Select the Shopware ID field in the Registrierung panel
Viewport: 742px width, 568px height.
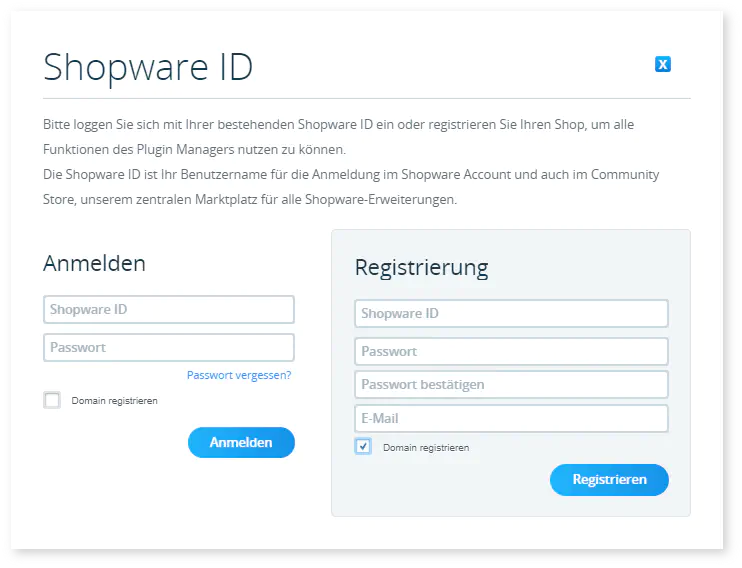(511, 314)
